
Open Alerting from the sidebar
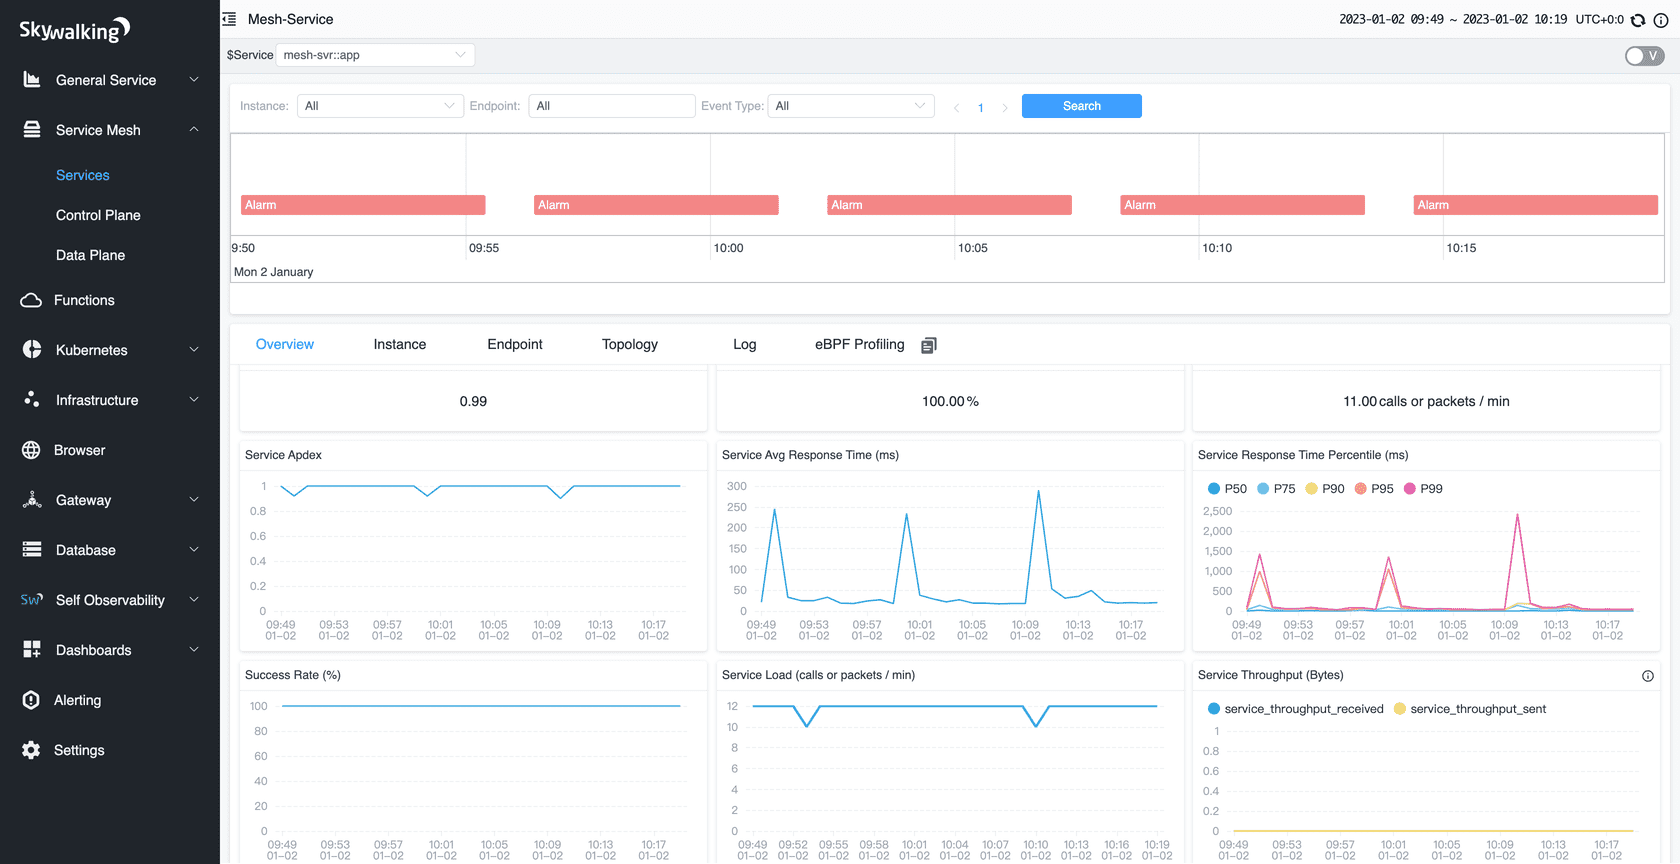(77, 700)
